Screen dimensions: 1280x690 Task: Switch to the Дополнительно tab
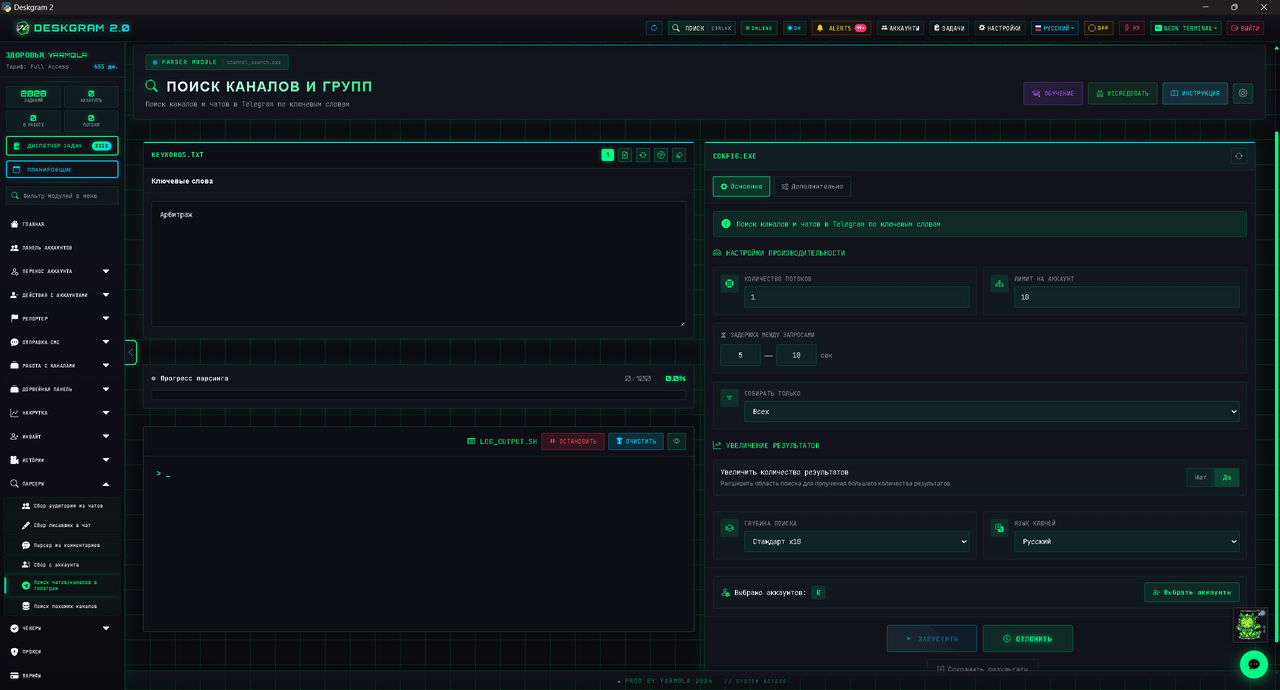[x=813, y=186]
